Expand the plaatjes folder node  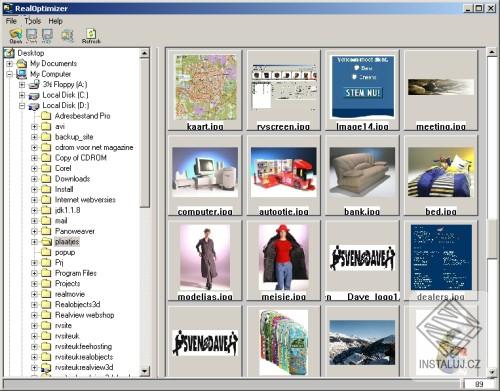[x=34, y=242]
